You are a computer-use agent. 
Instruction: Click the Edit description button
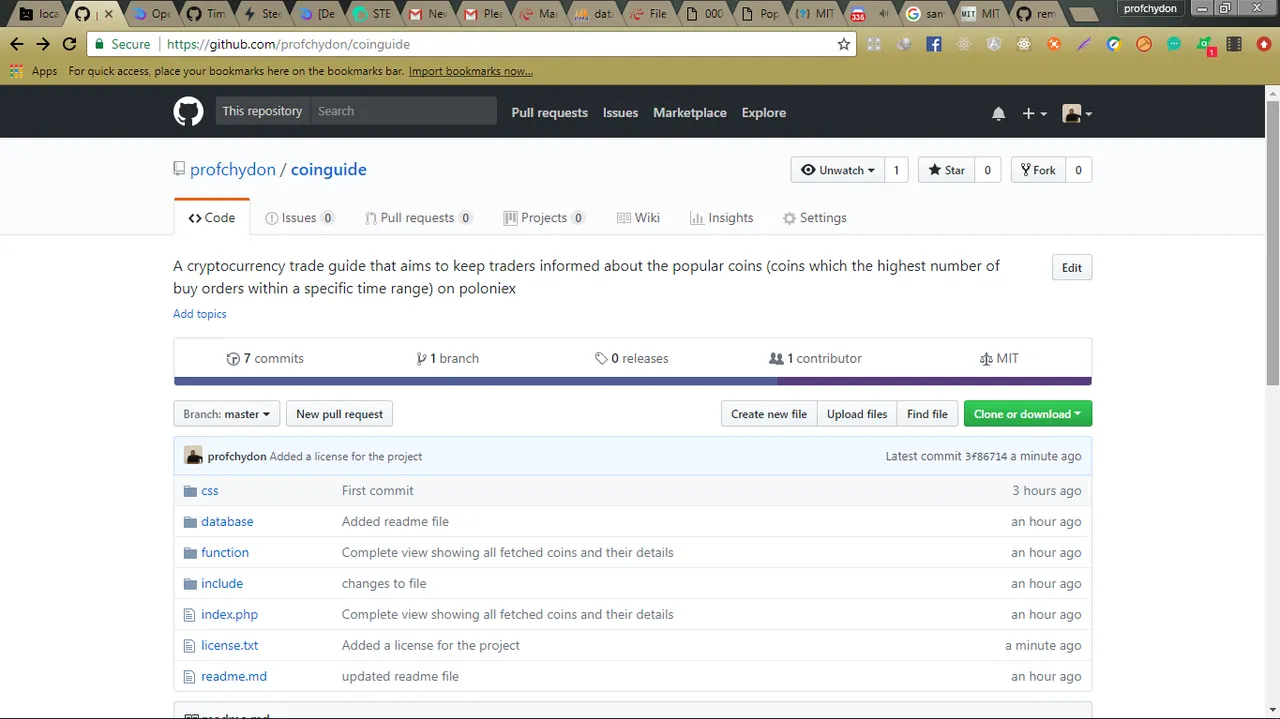(x=1072, y=268)
